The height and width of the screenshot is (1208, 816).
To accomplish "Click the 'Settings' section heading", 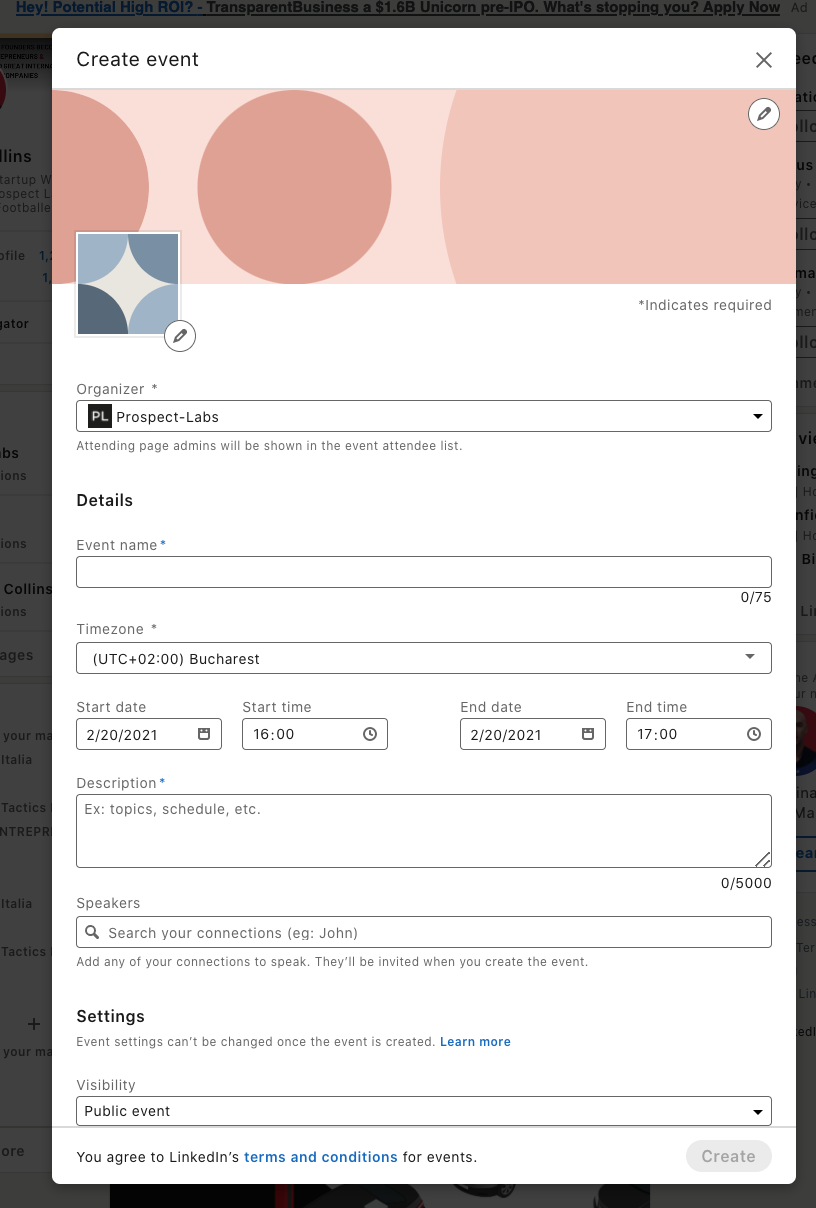I will pyautogui.click(x=111, y=1016).
